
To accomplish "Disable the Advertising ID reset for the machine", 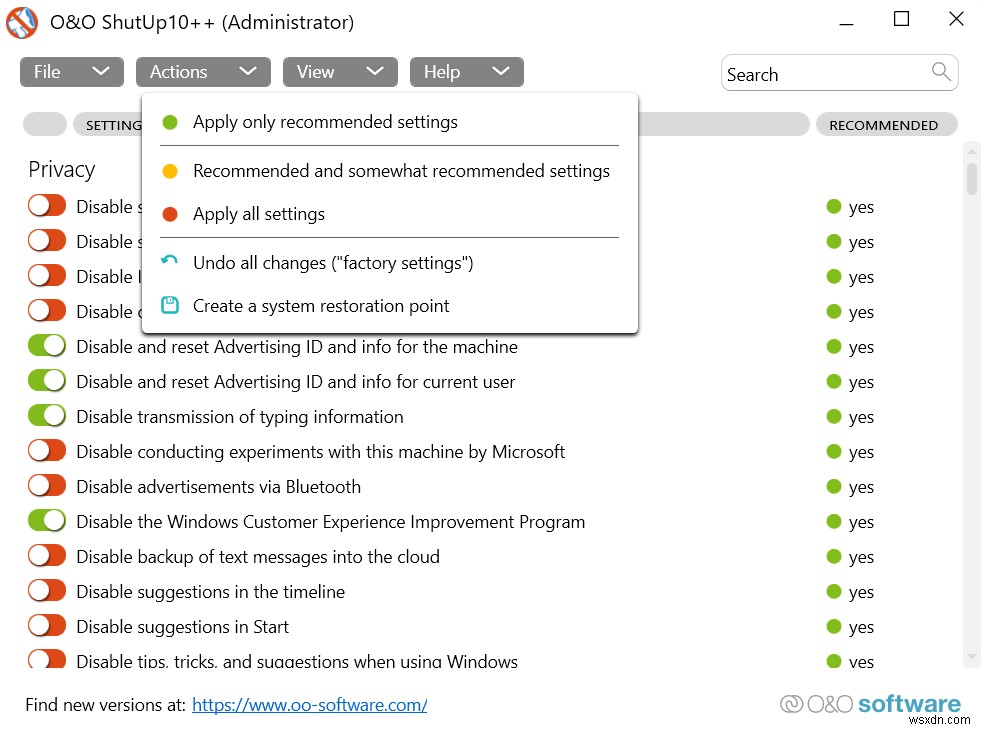I will pos(46,345).
